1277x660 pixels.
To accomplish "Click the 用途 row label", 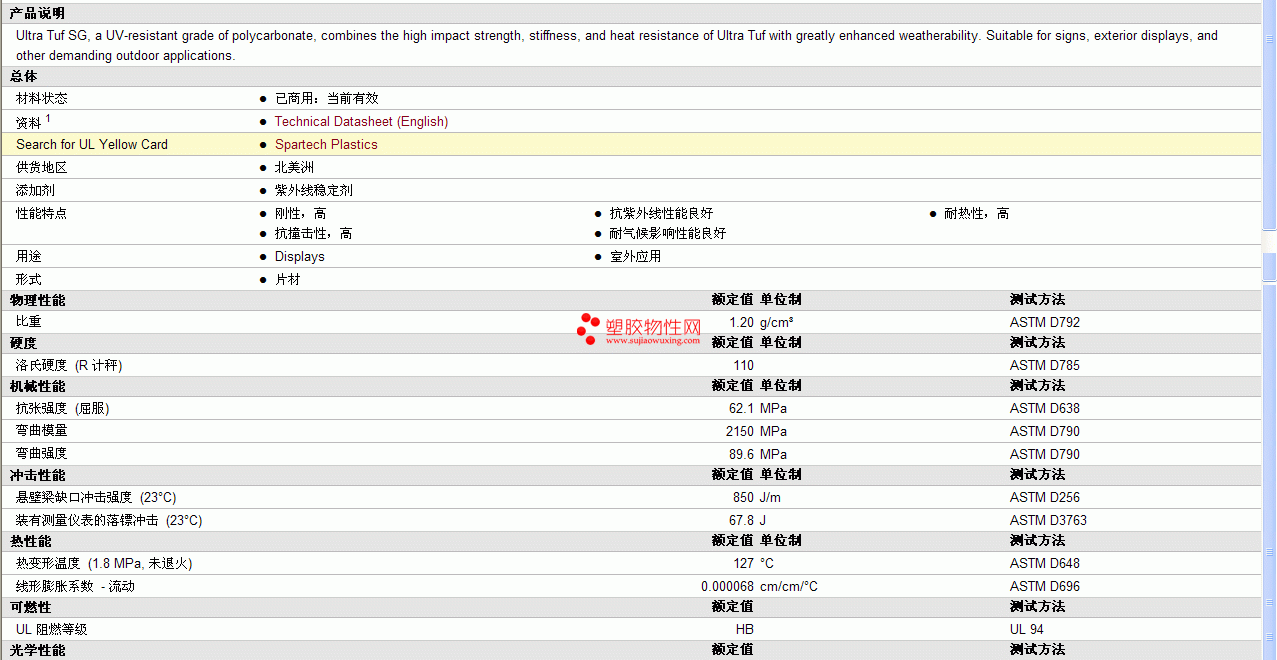I will (29, 256).
